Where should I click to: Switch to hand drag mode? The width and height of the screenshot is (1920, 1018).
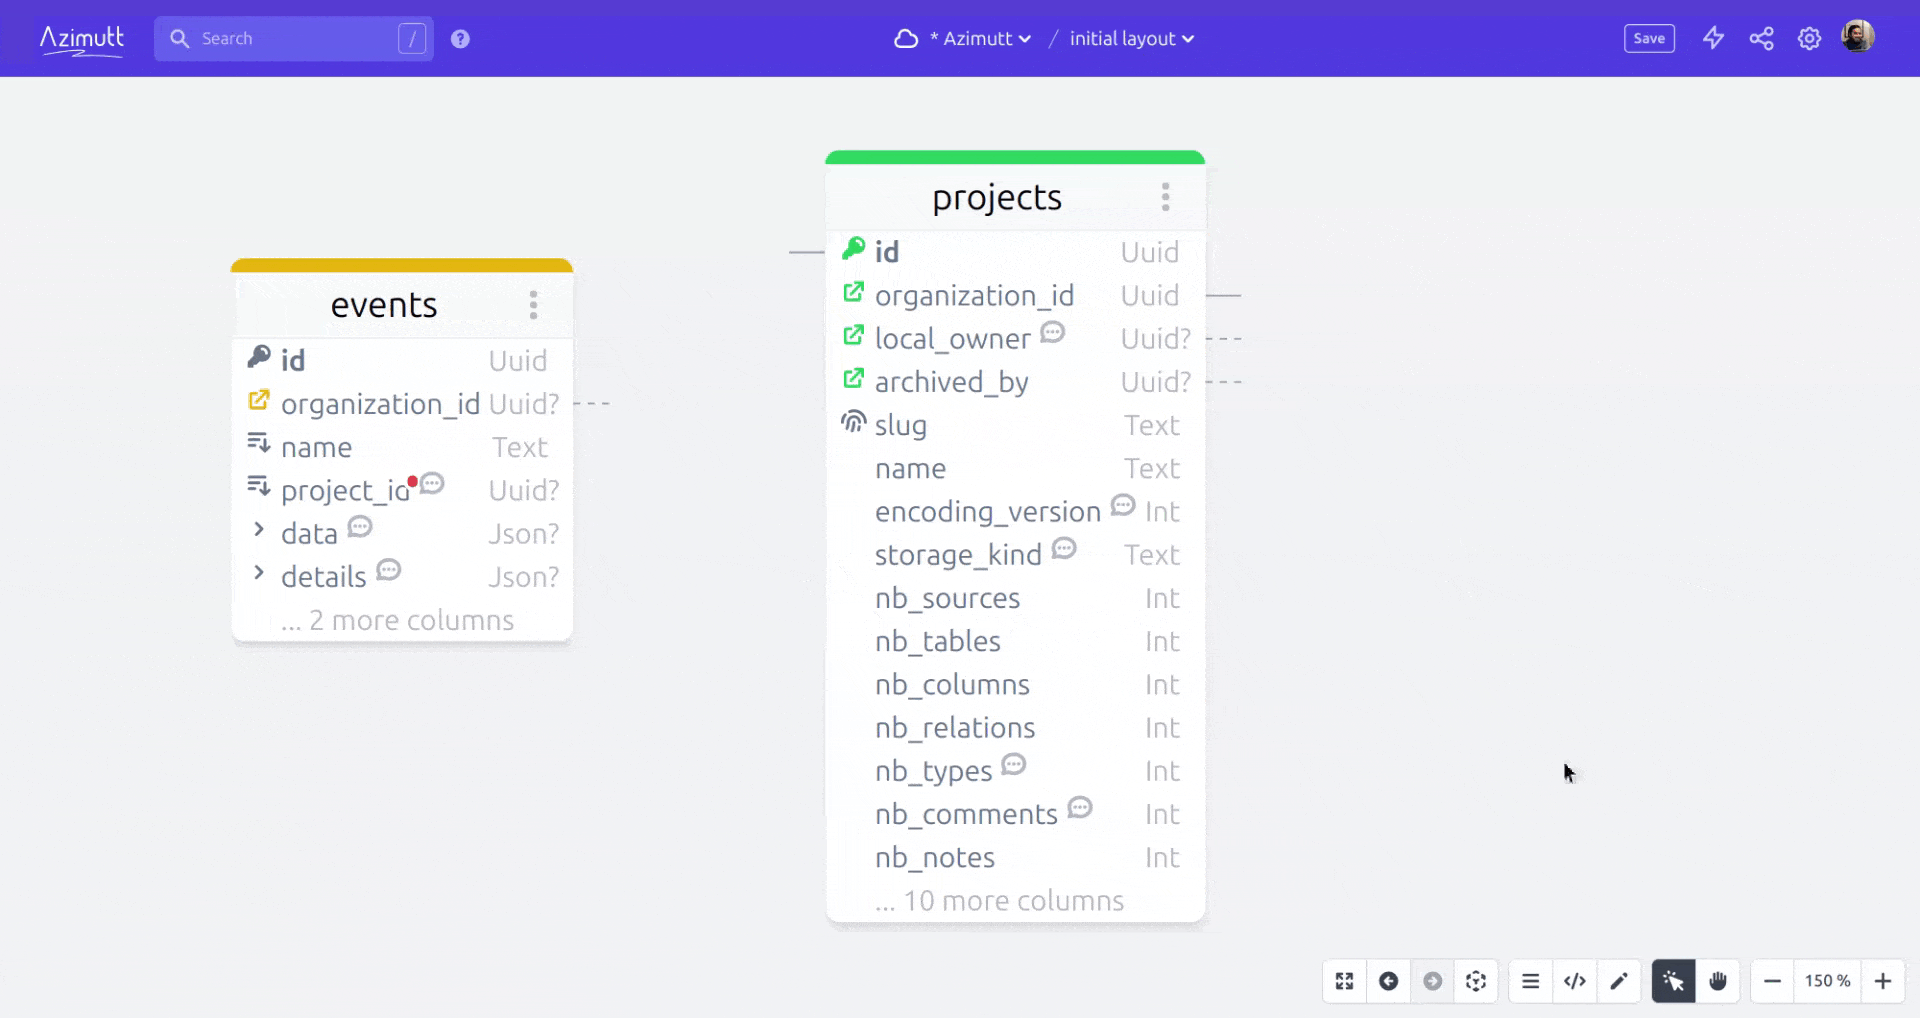pyautogui.click(x=1718, y=981)
